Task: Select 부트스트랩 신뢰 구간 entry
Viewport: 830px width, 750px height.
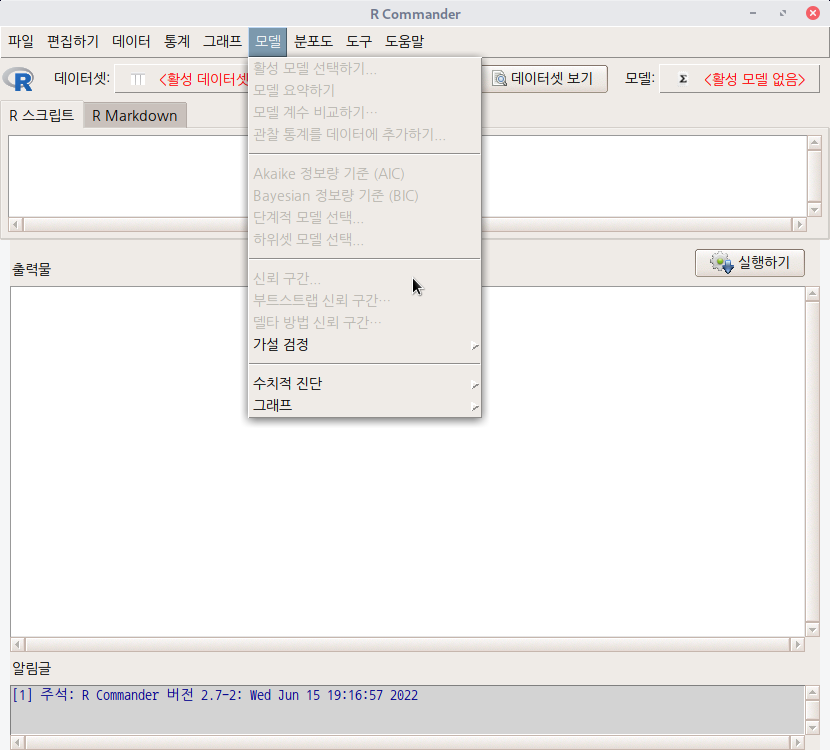Action: 365,301
